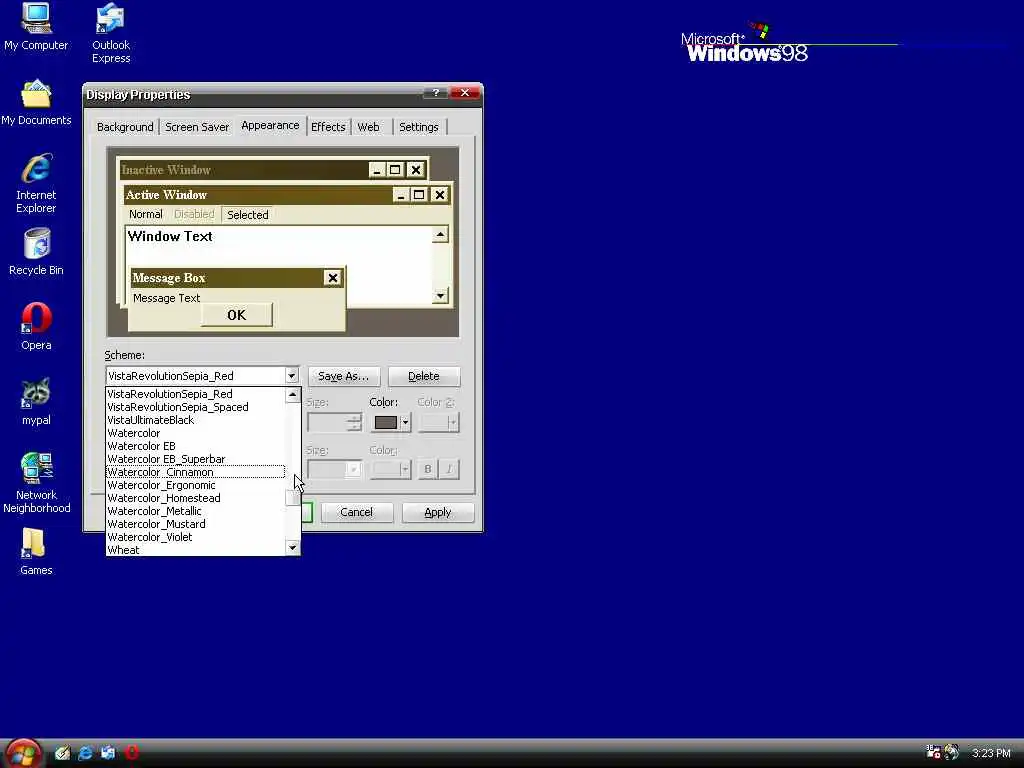
Task: Click the Cancel button
Action: point(357,512)
